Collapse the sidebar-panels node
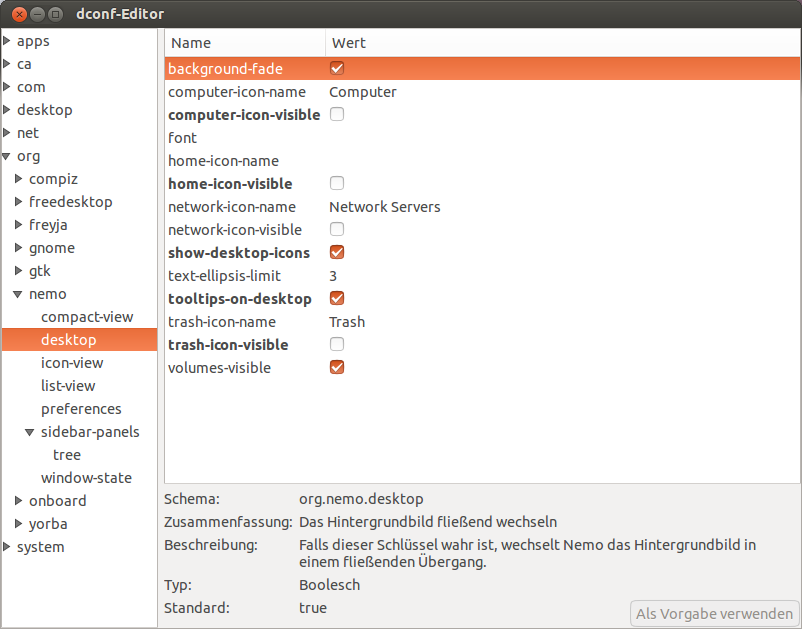The height and width of the screenshot is (629, 802). tap(30, 432)
